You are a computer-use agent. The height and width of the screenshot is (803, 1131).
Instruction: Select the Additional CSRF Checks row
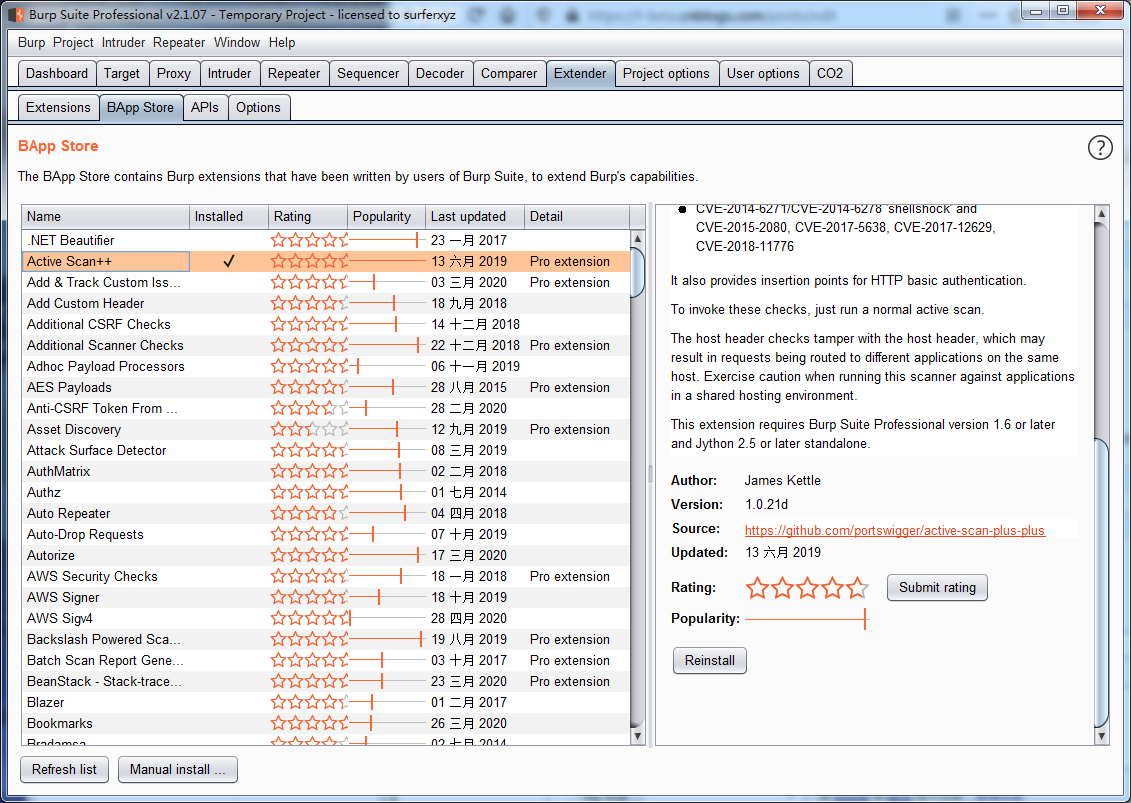coord(326,324)
